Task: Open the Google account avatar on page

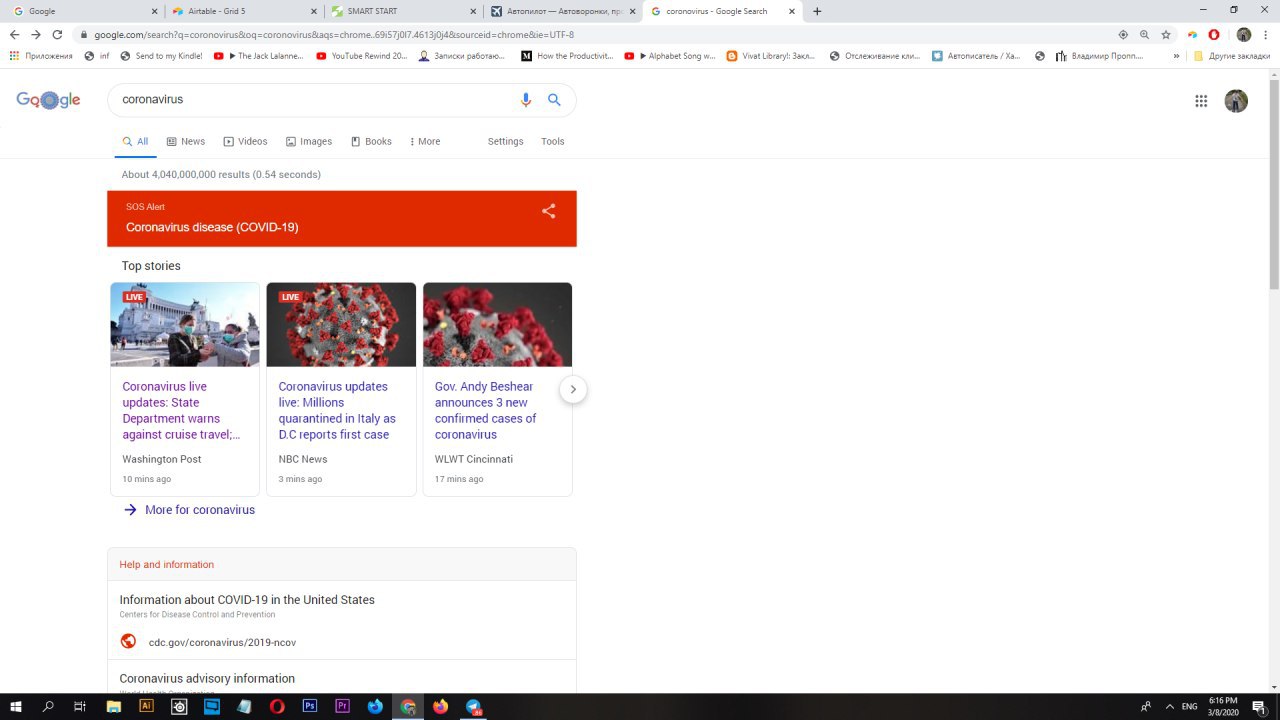Action: (x=1236, y=100)
